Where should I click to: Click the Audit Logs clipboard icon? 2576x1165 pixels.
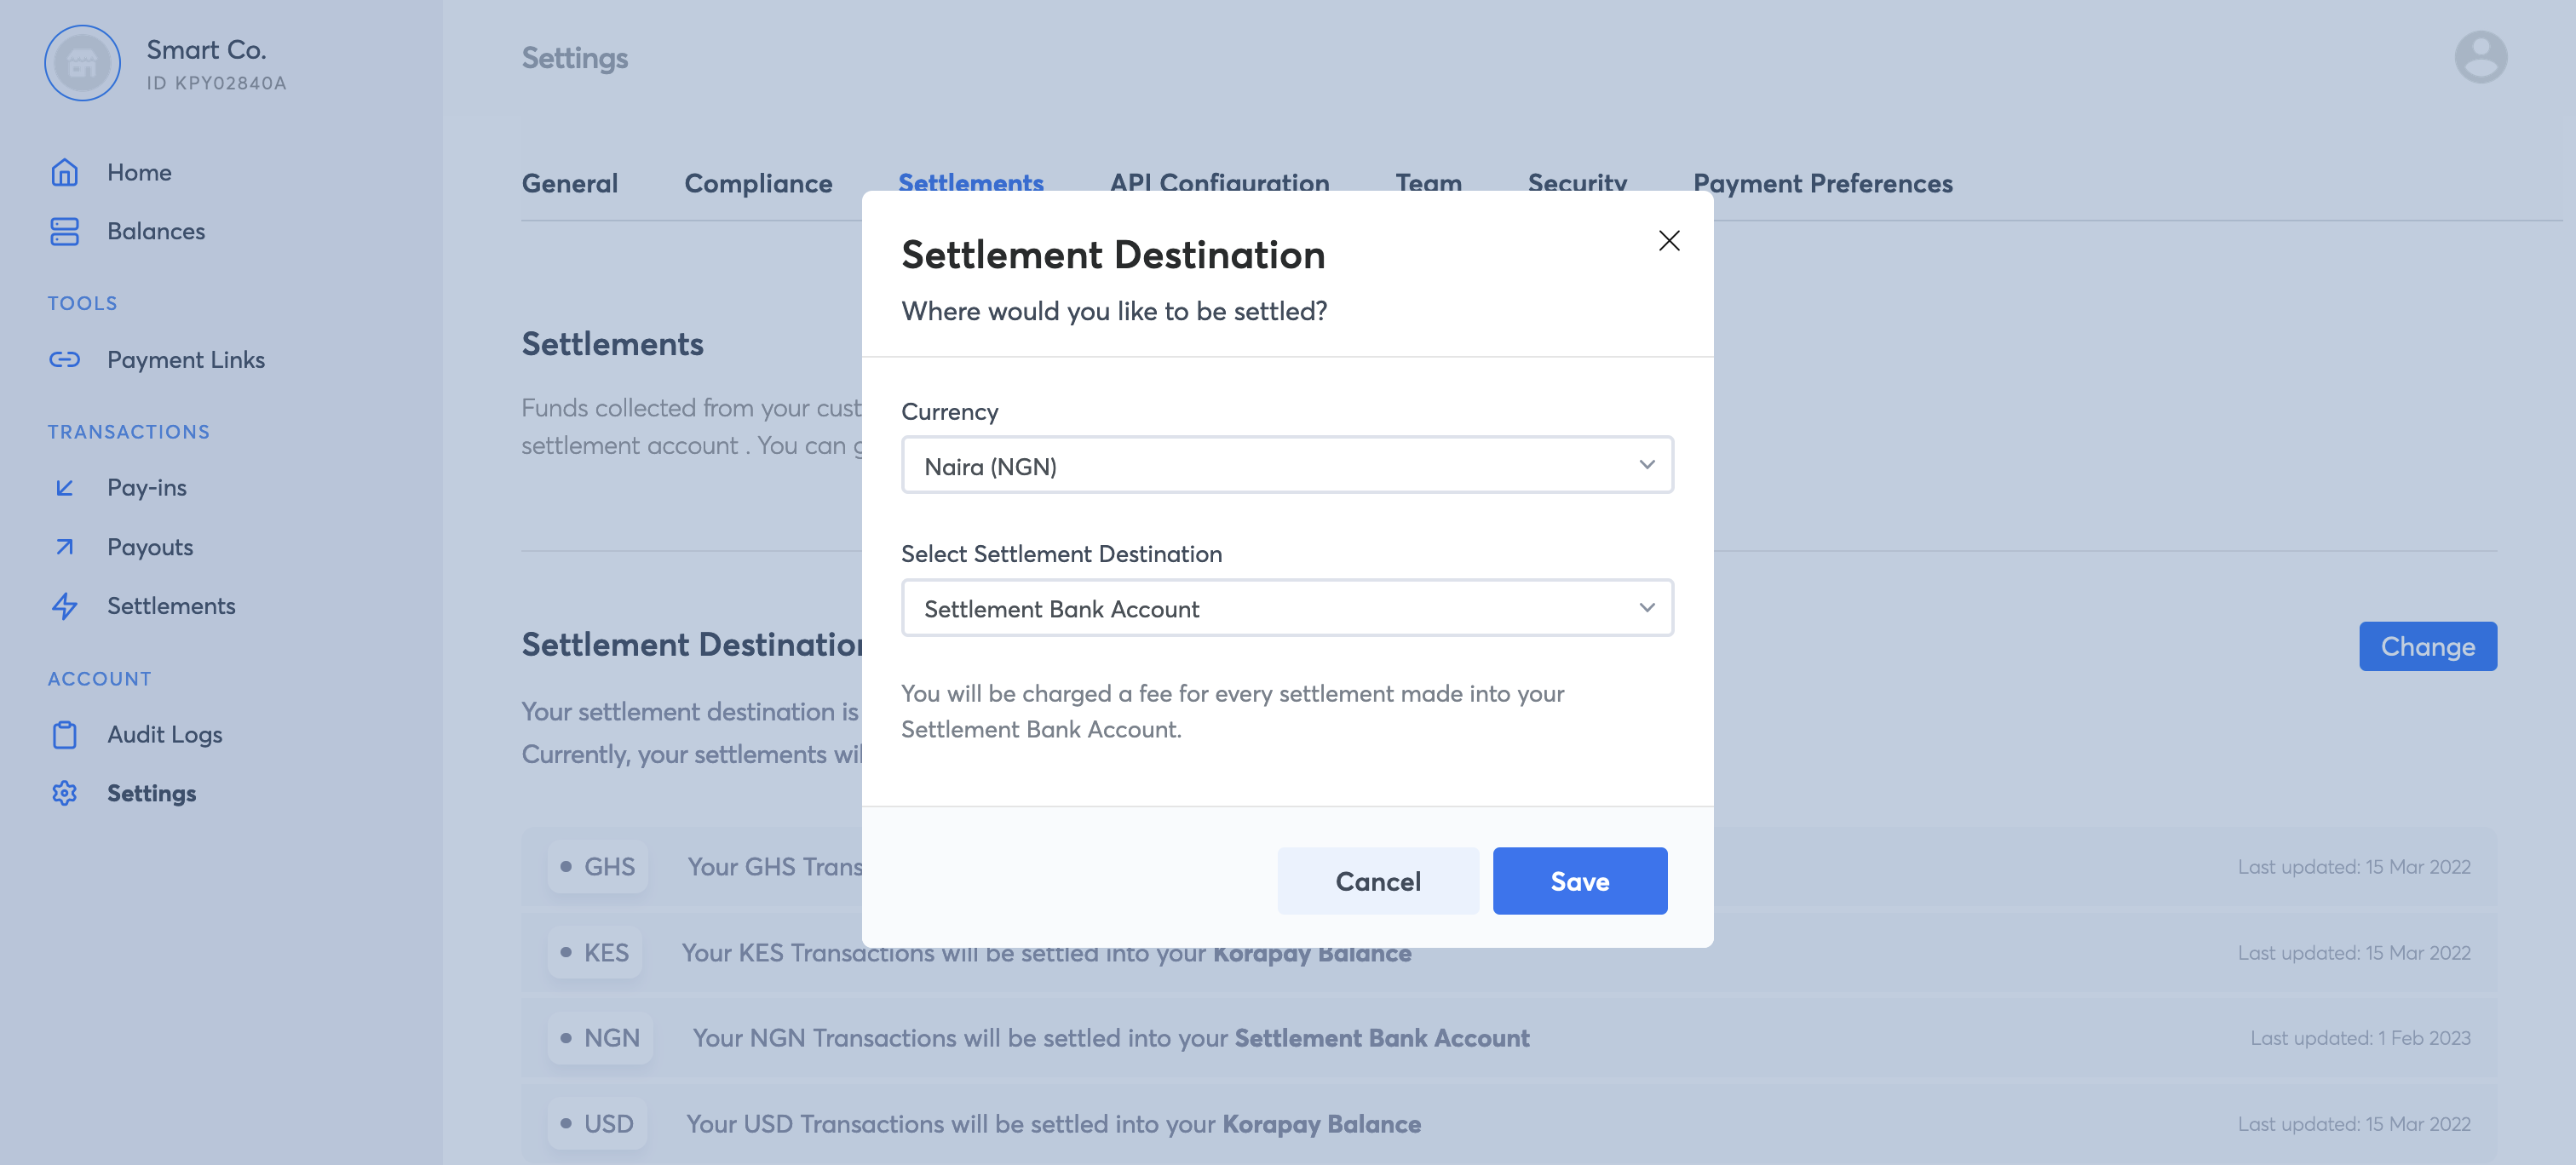pos(65,734)
